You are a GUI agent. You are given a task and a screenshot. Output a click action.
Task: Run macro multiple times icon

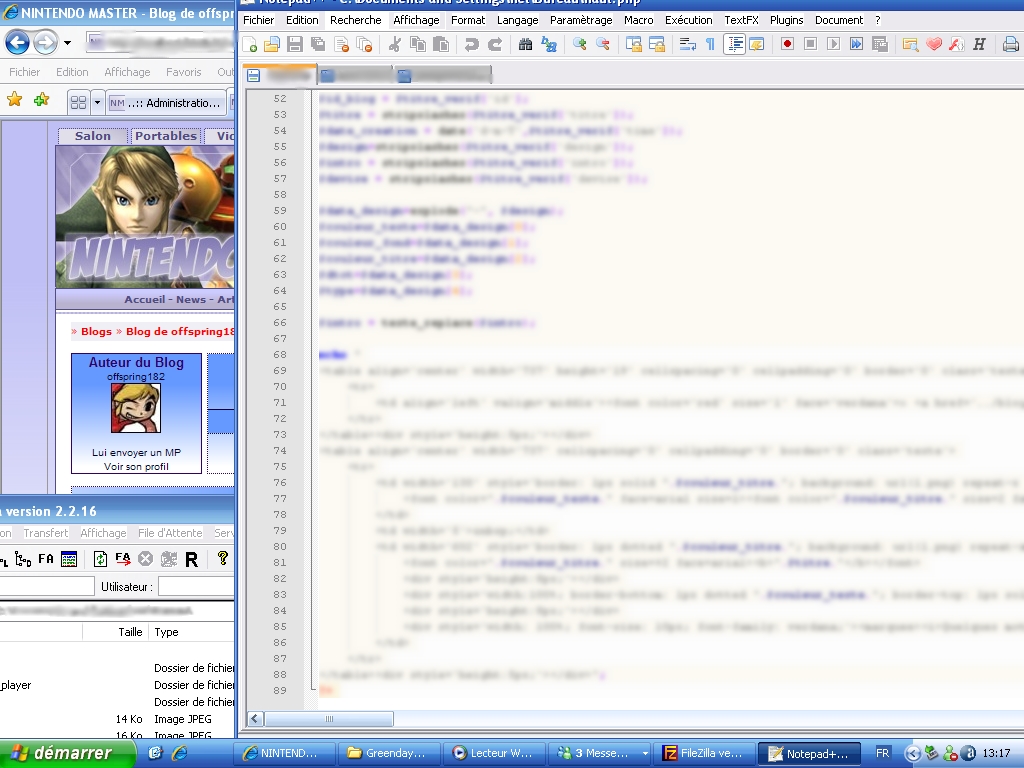[x=856, y=44]
